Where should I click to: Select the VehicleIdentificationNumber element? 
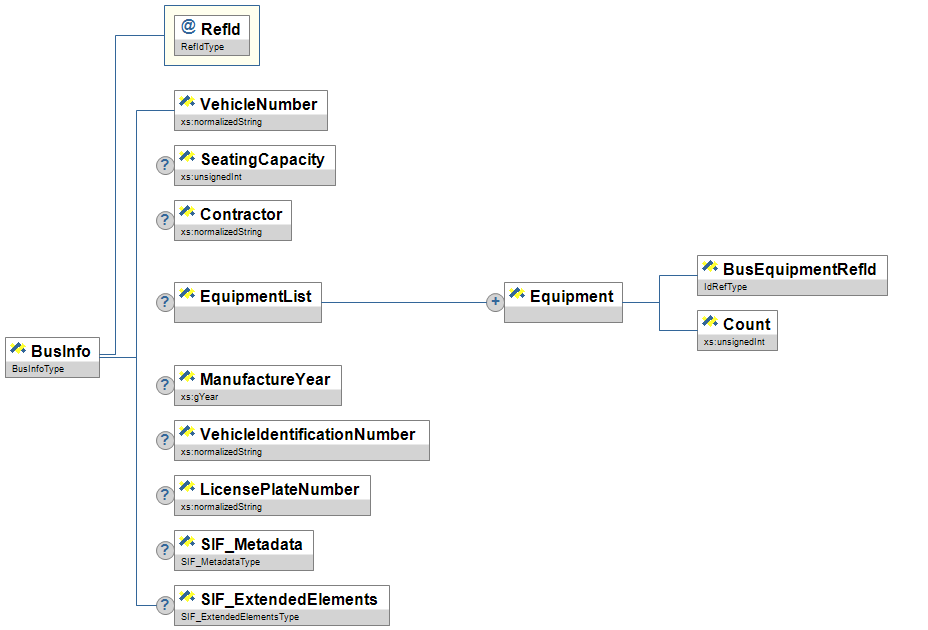point(301,434)
